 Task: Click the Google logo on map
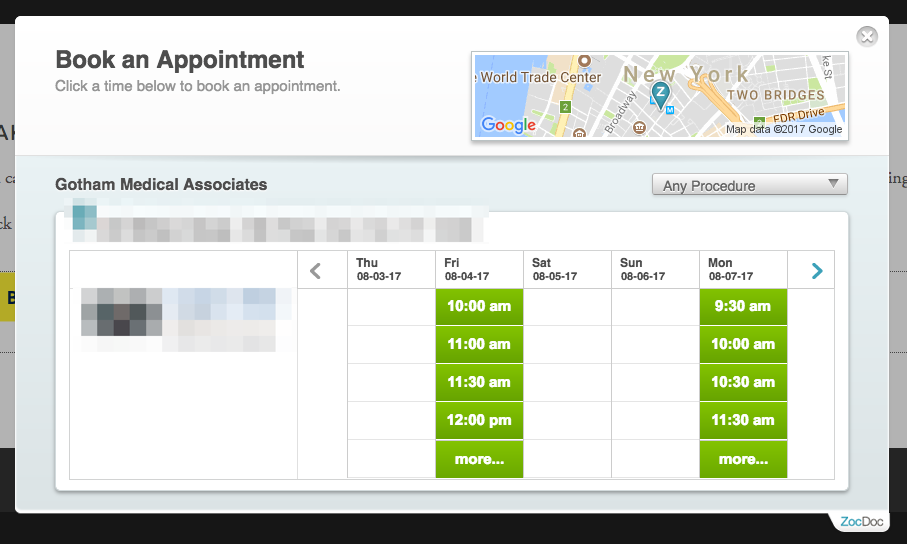tap(508, 125)
